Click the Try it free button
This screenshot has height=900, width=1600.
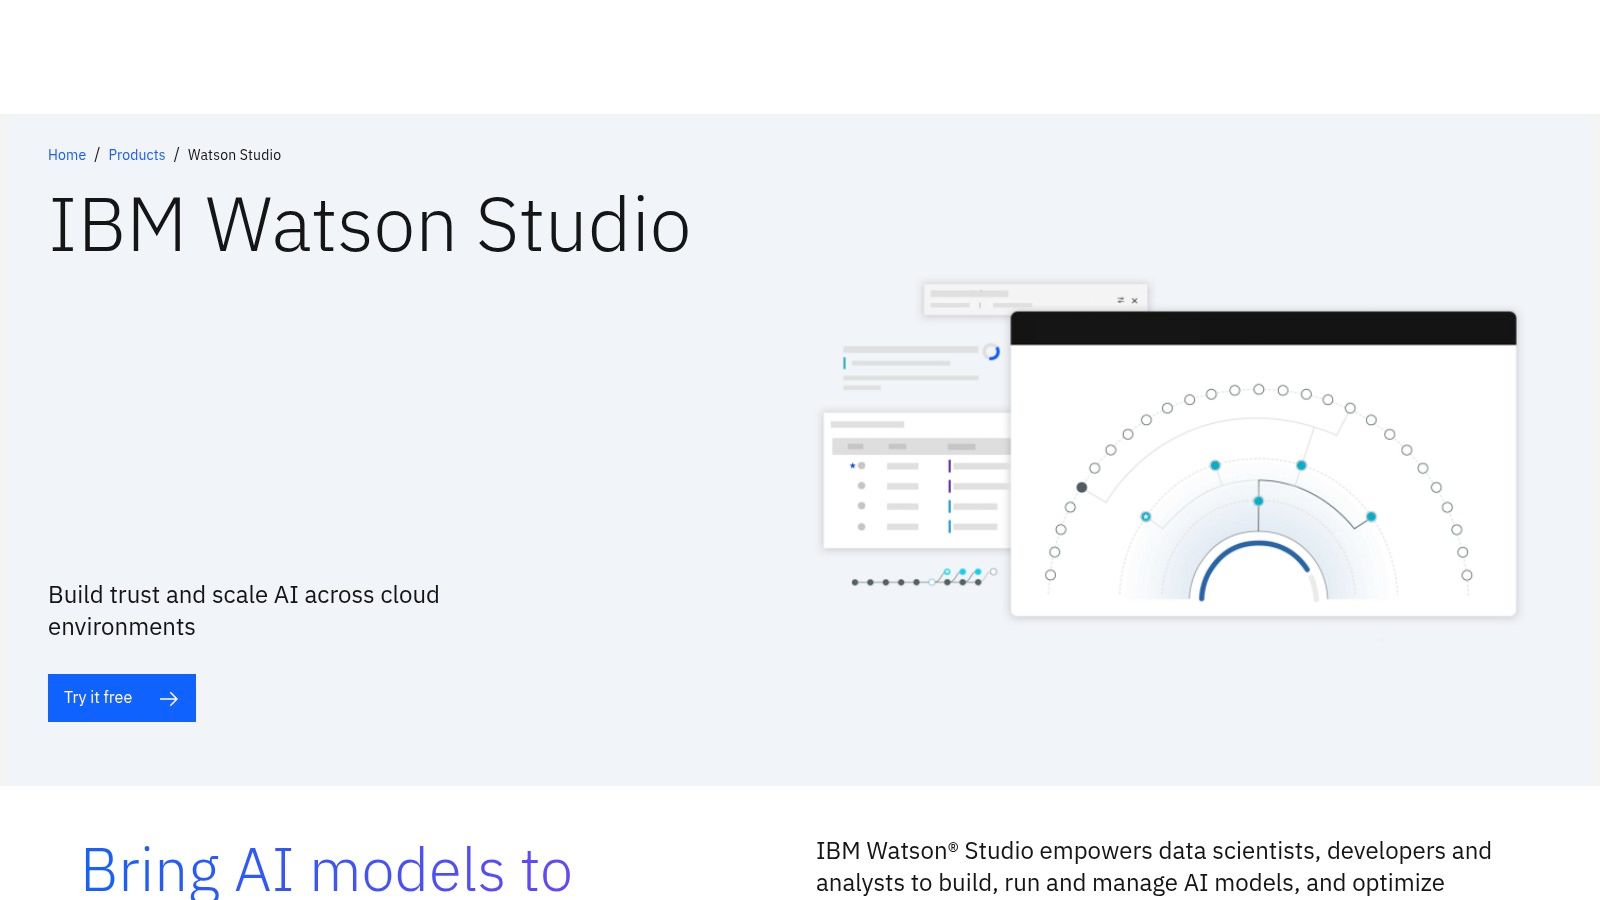point(122,698)
